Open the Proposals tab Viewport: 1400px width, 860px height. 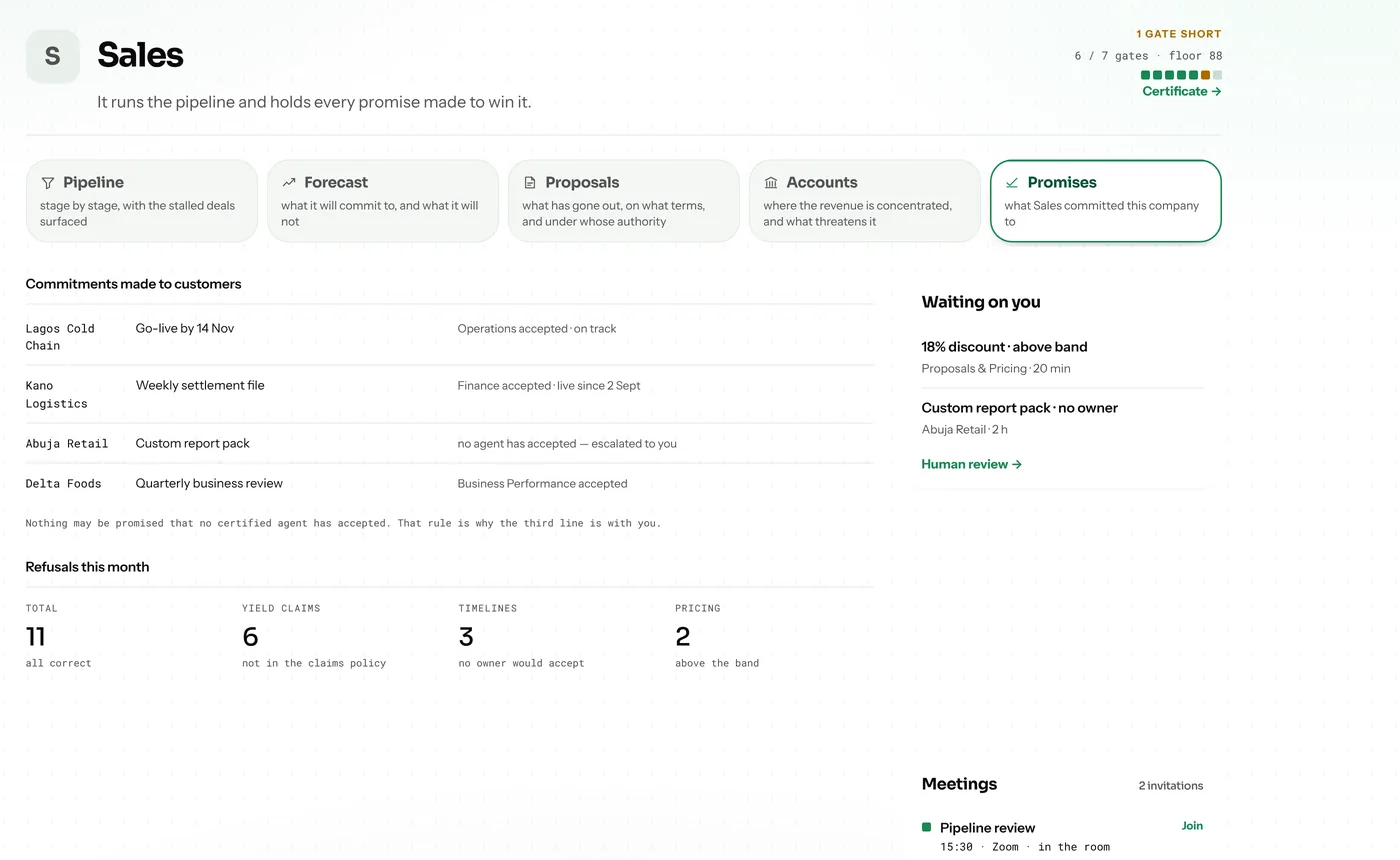click(x=624, y=201)
